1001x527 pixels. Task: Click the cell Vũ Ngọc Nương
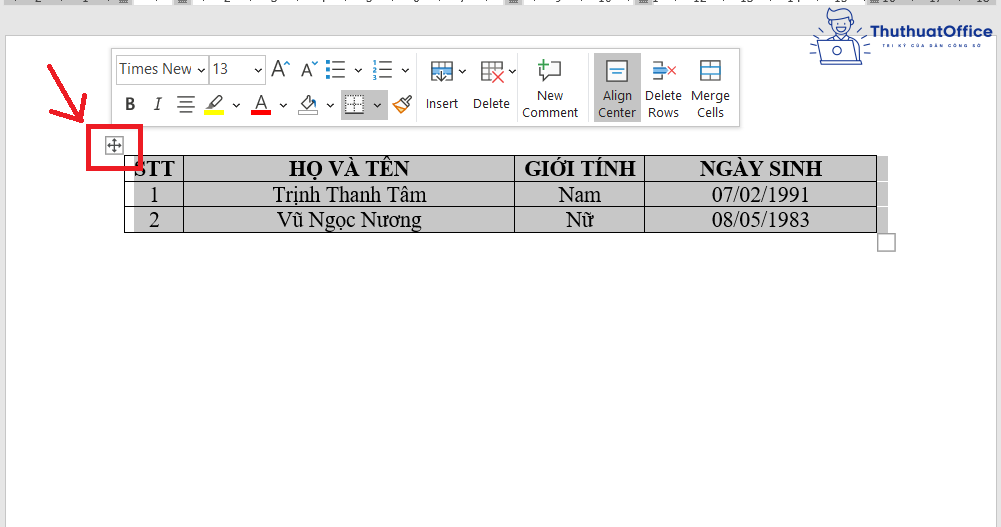349,220
